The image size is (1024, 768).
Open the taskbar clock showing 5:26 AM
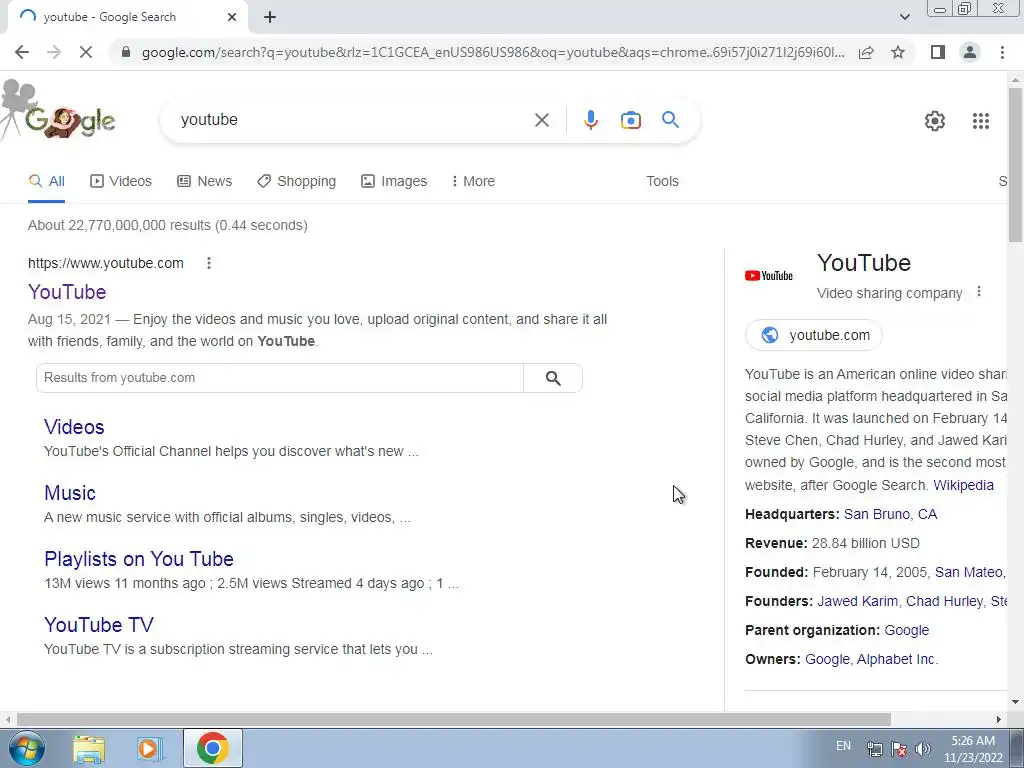[973, 749]
